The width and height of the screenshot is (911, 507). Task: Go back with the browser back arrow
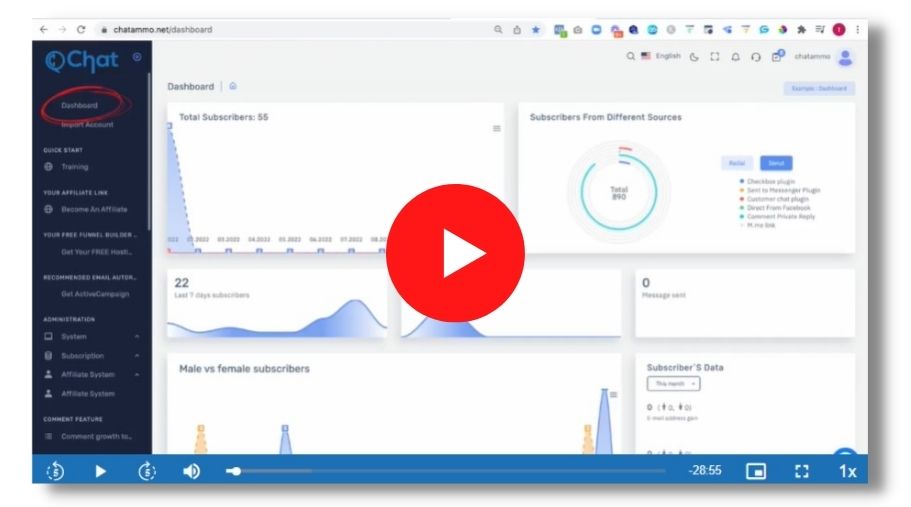(x=44, y=30)
